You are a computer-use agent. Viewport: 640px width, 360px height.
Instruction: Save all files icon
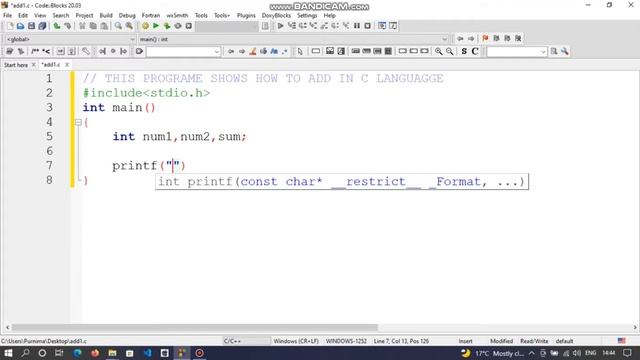pyautogui.click(x=42, y=26)
